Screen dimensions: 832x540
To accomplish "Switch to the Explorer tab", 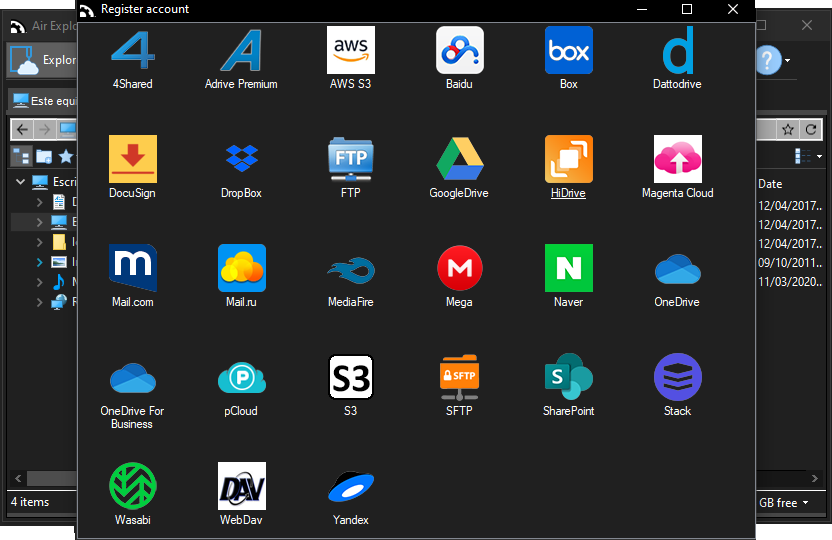I will (44, 60).
